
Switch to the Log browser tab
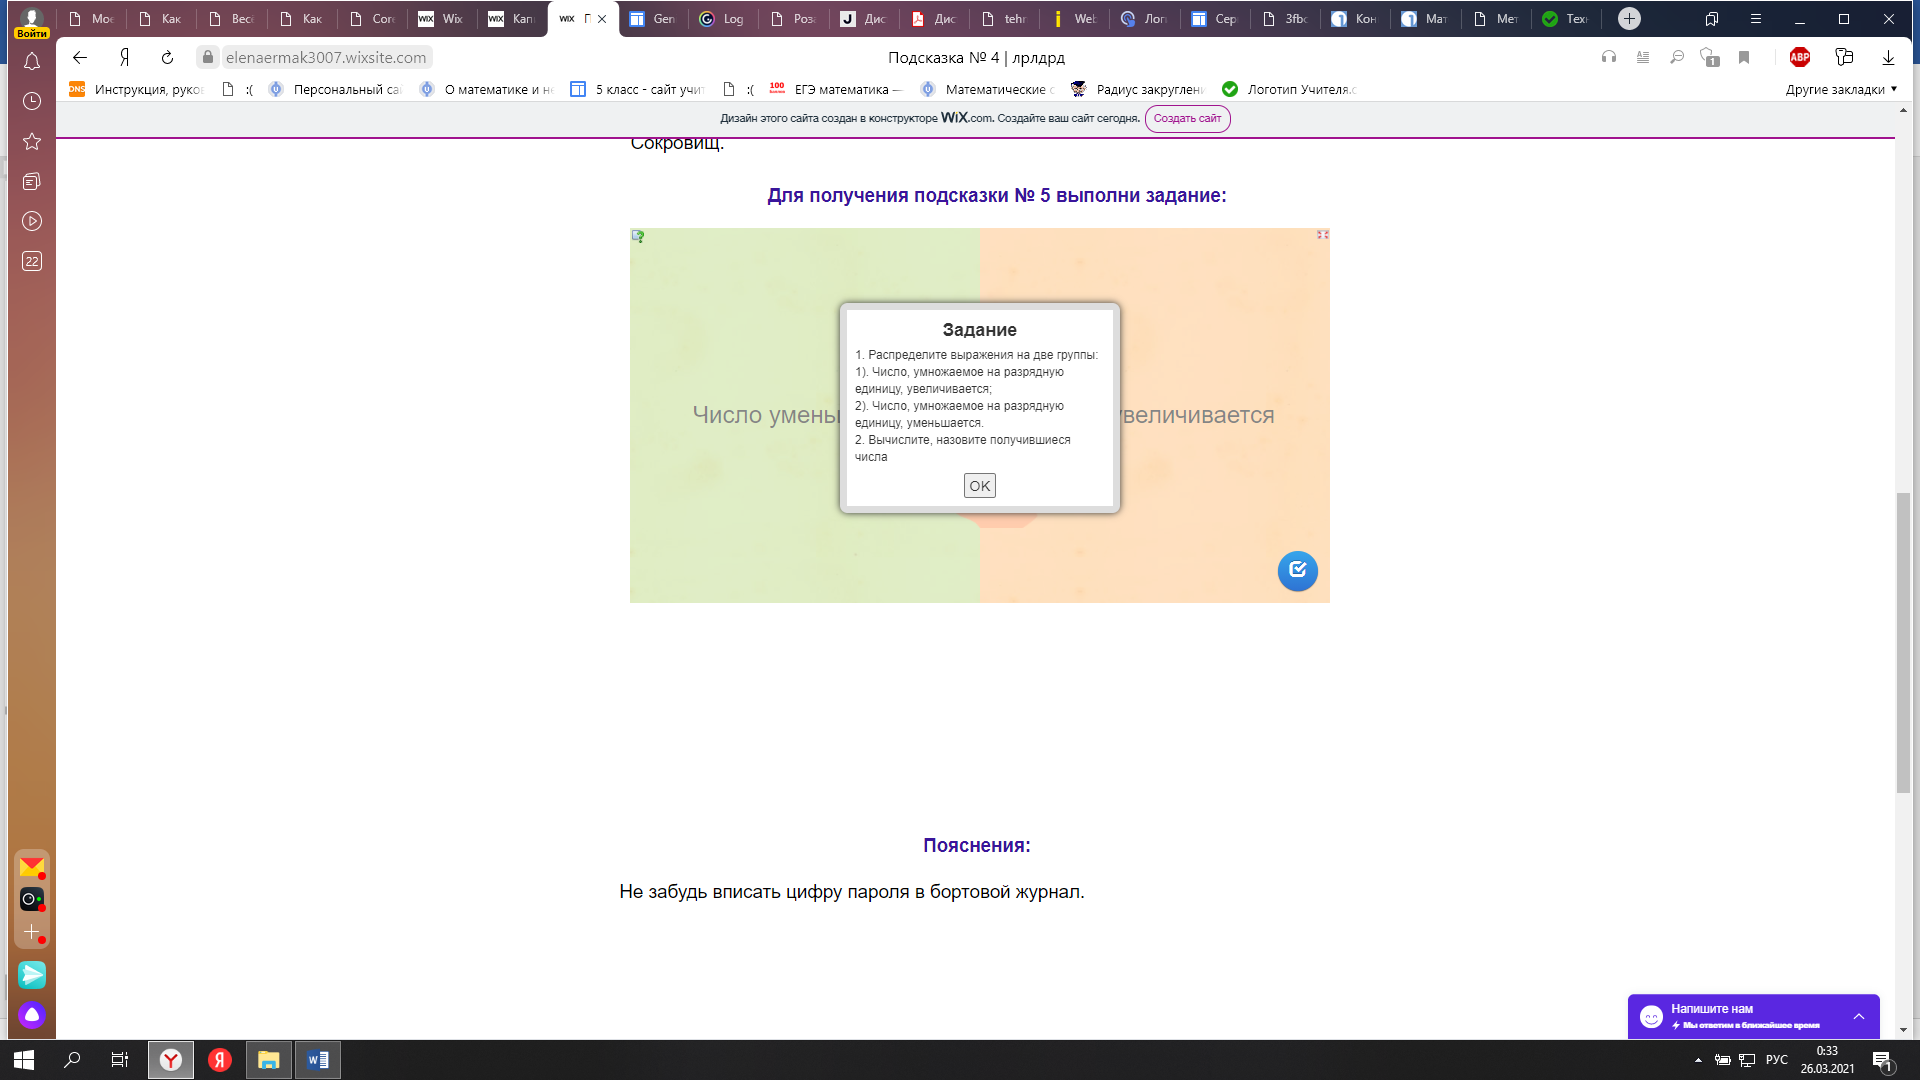tap(722, 18)
